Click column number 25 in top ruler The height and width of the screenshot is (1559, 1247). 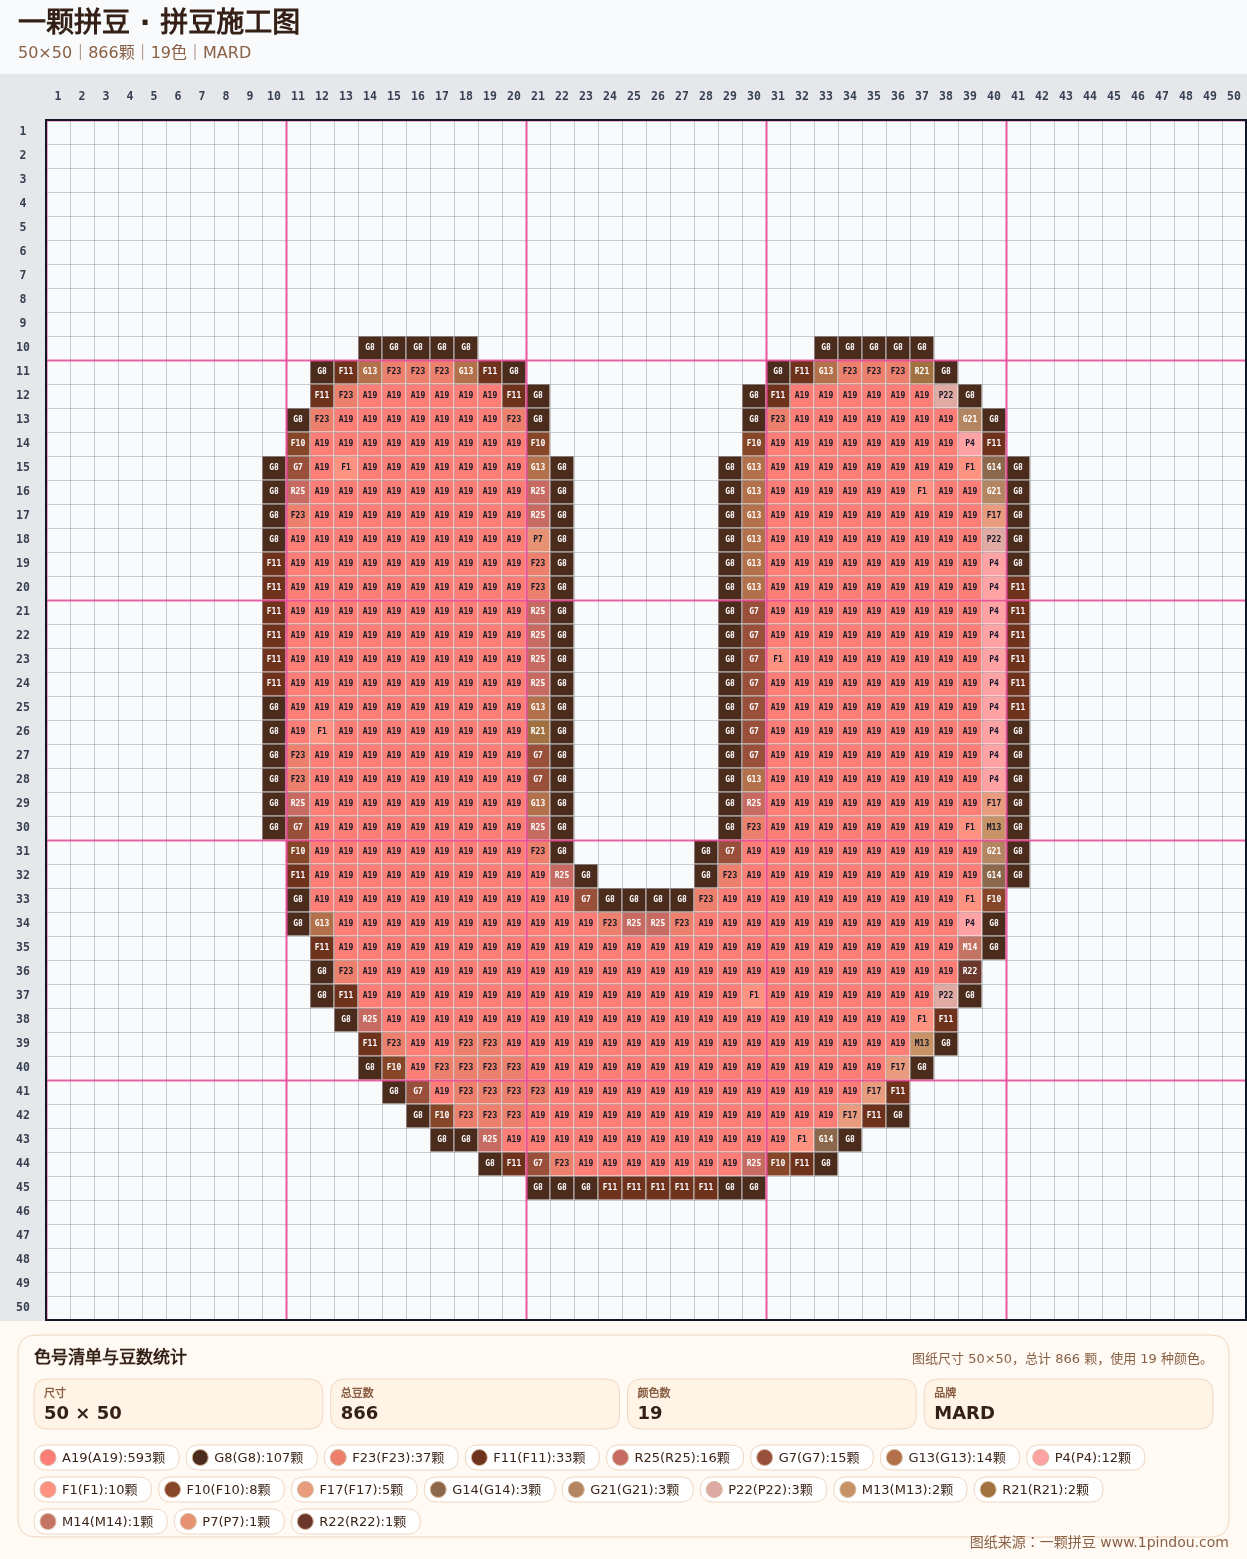634,96
